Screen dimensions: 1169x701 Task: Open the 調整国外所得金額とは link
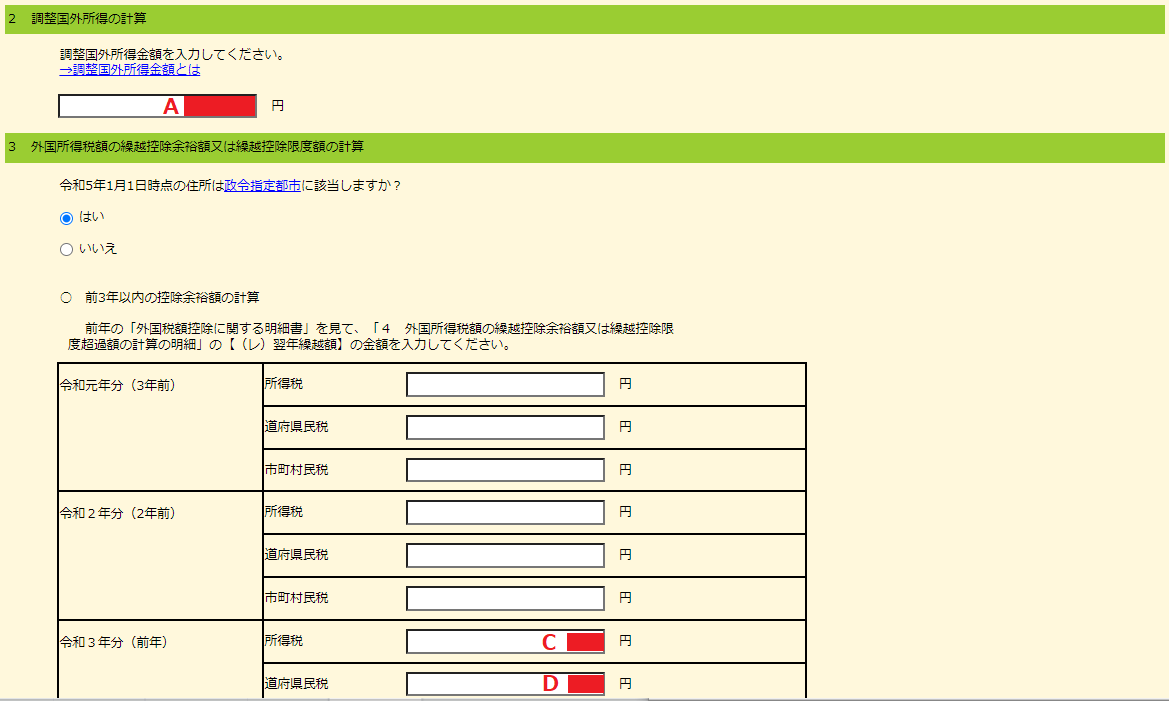pos(130,69)
